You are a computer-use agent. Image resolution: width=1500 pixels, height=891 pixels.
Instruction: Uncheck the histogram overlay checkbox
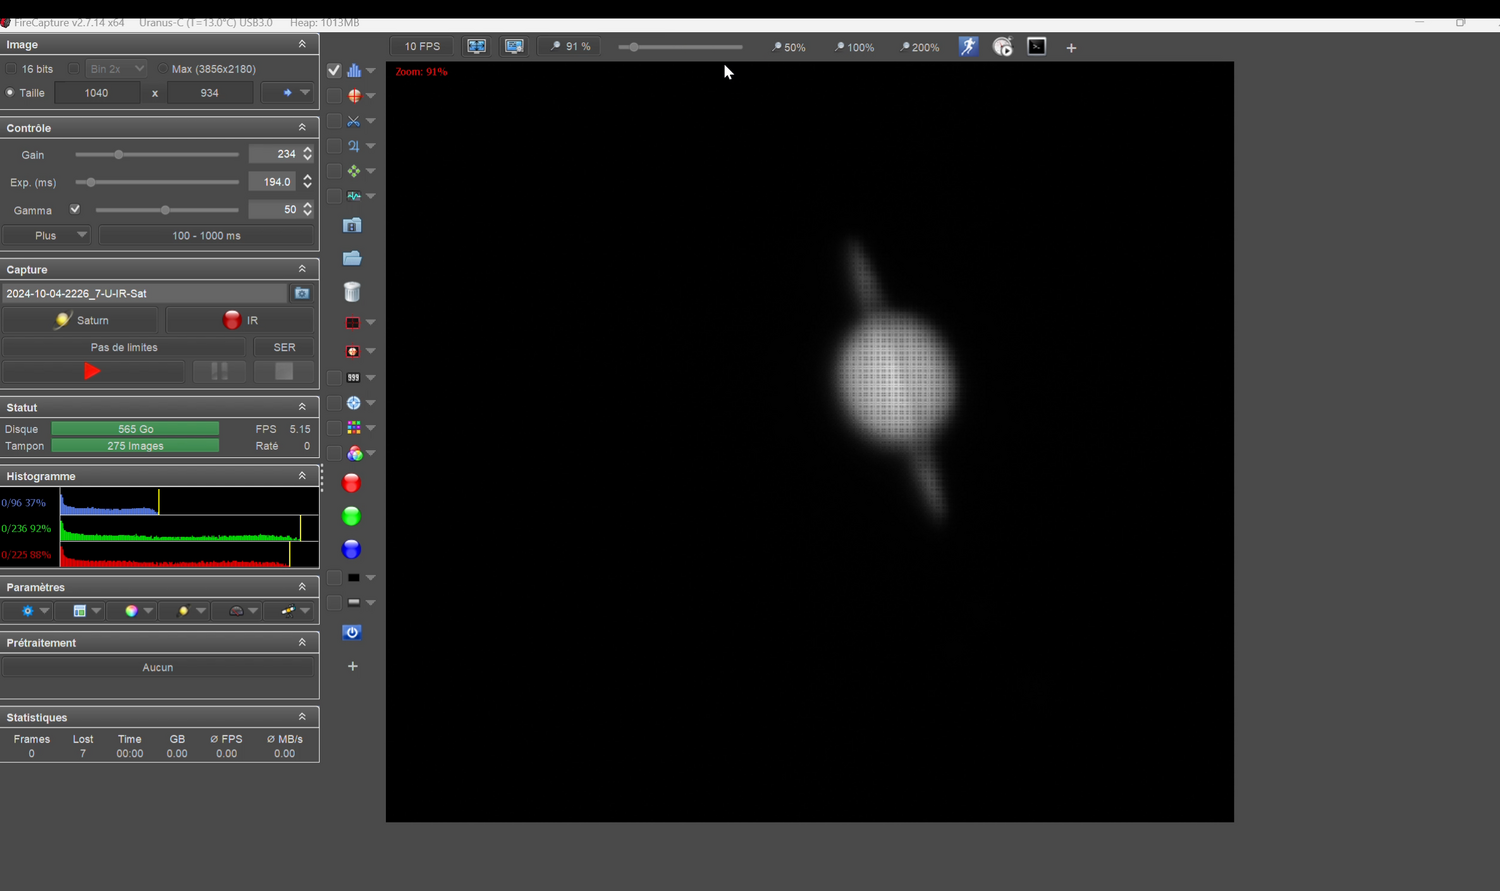click(334, 71)
